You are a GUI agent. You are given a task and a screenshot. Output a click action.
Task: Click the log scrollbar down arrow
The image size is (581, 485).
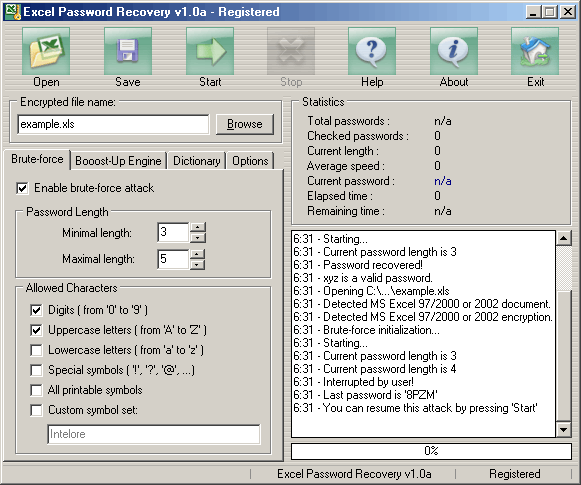tap(564, 430)
